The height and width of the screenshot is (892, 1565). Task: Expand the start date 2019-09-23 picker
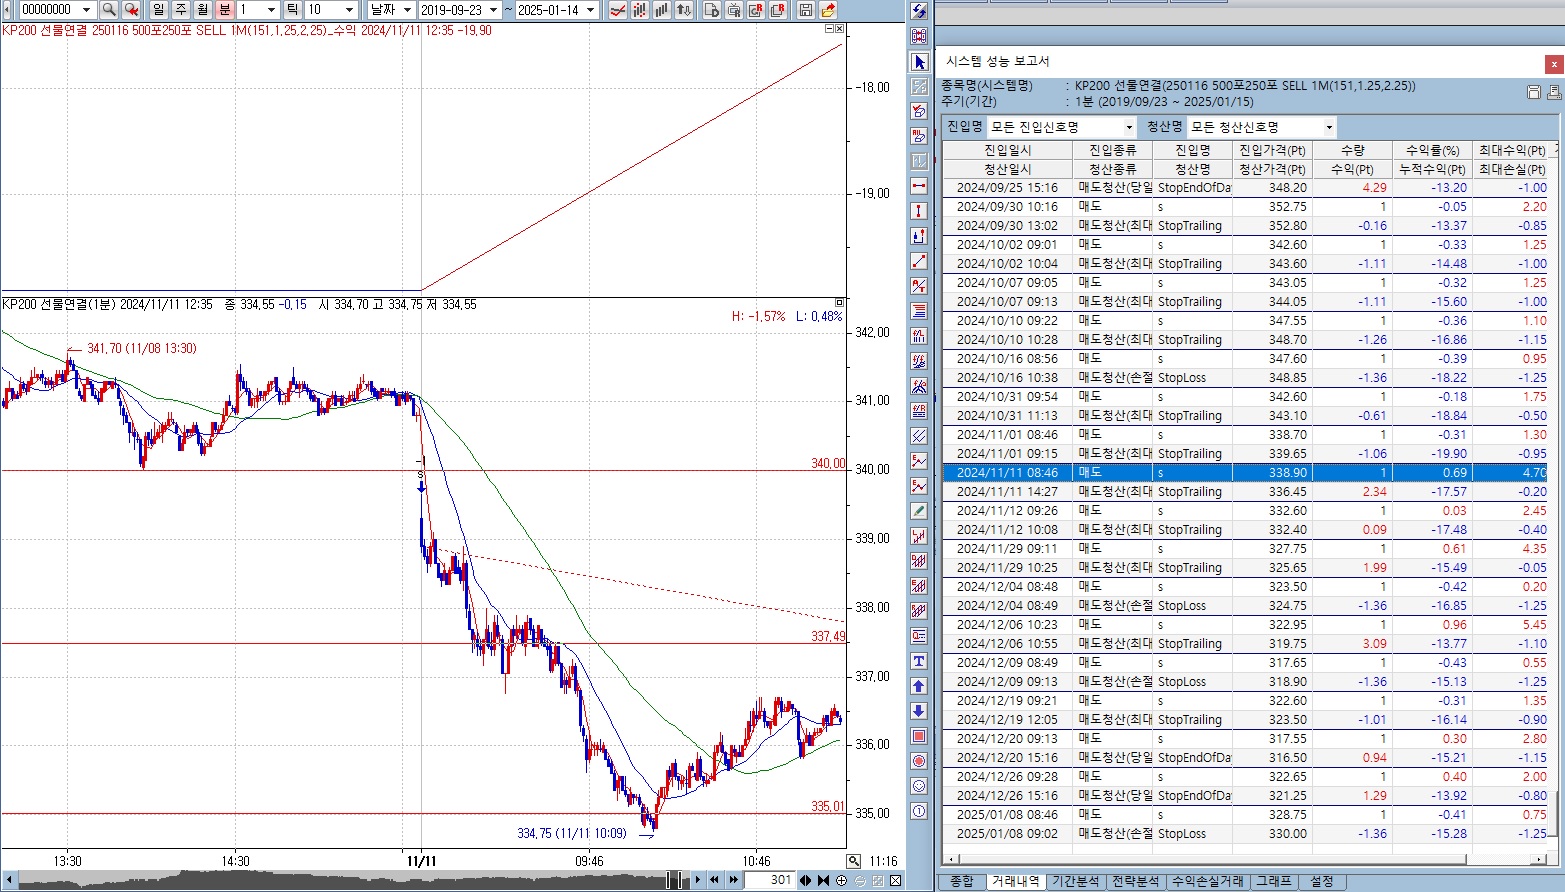point(492,10)
